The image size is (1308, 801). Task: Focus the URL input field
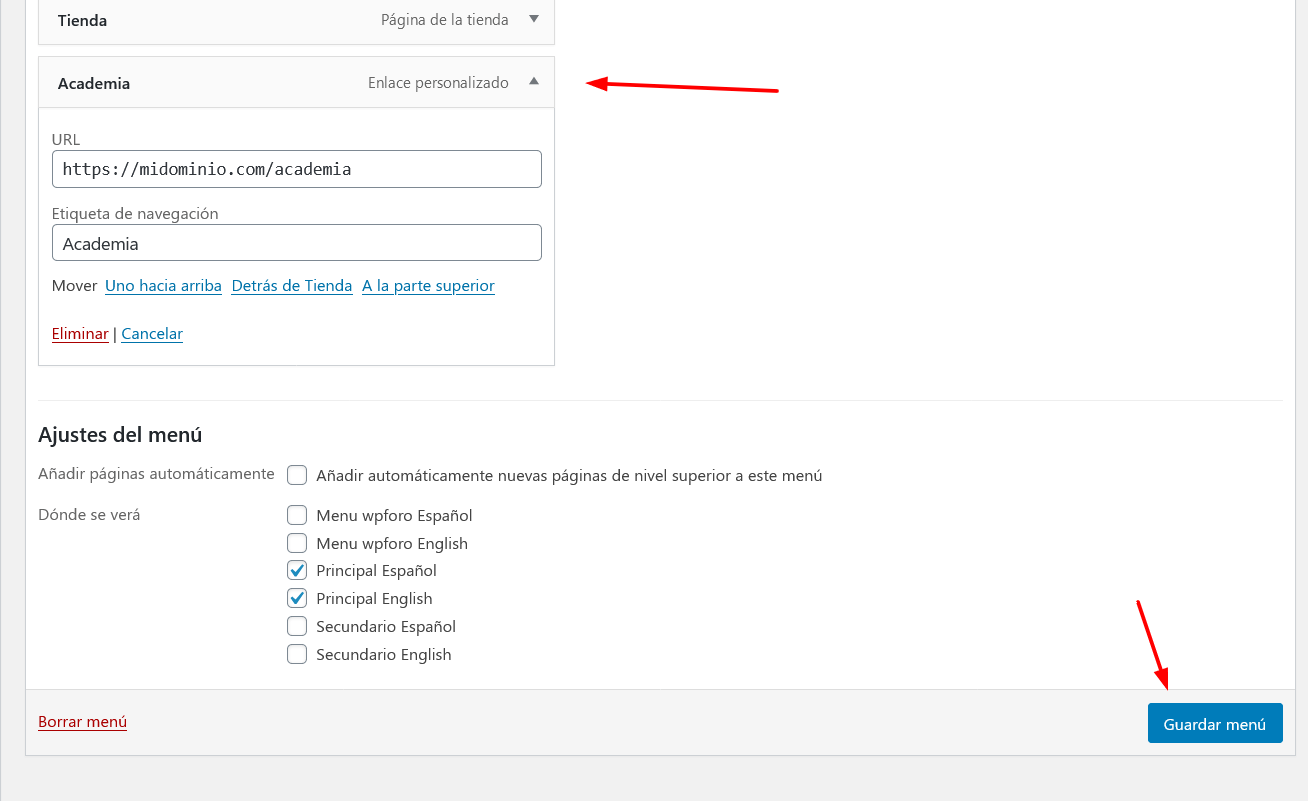[x=297, y=169]
